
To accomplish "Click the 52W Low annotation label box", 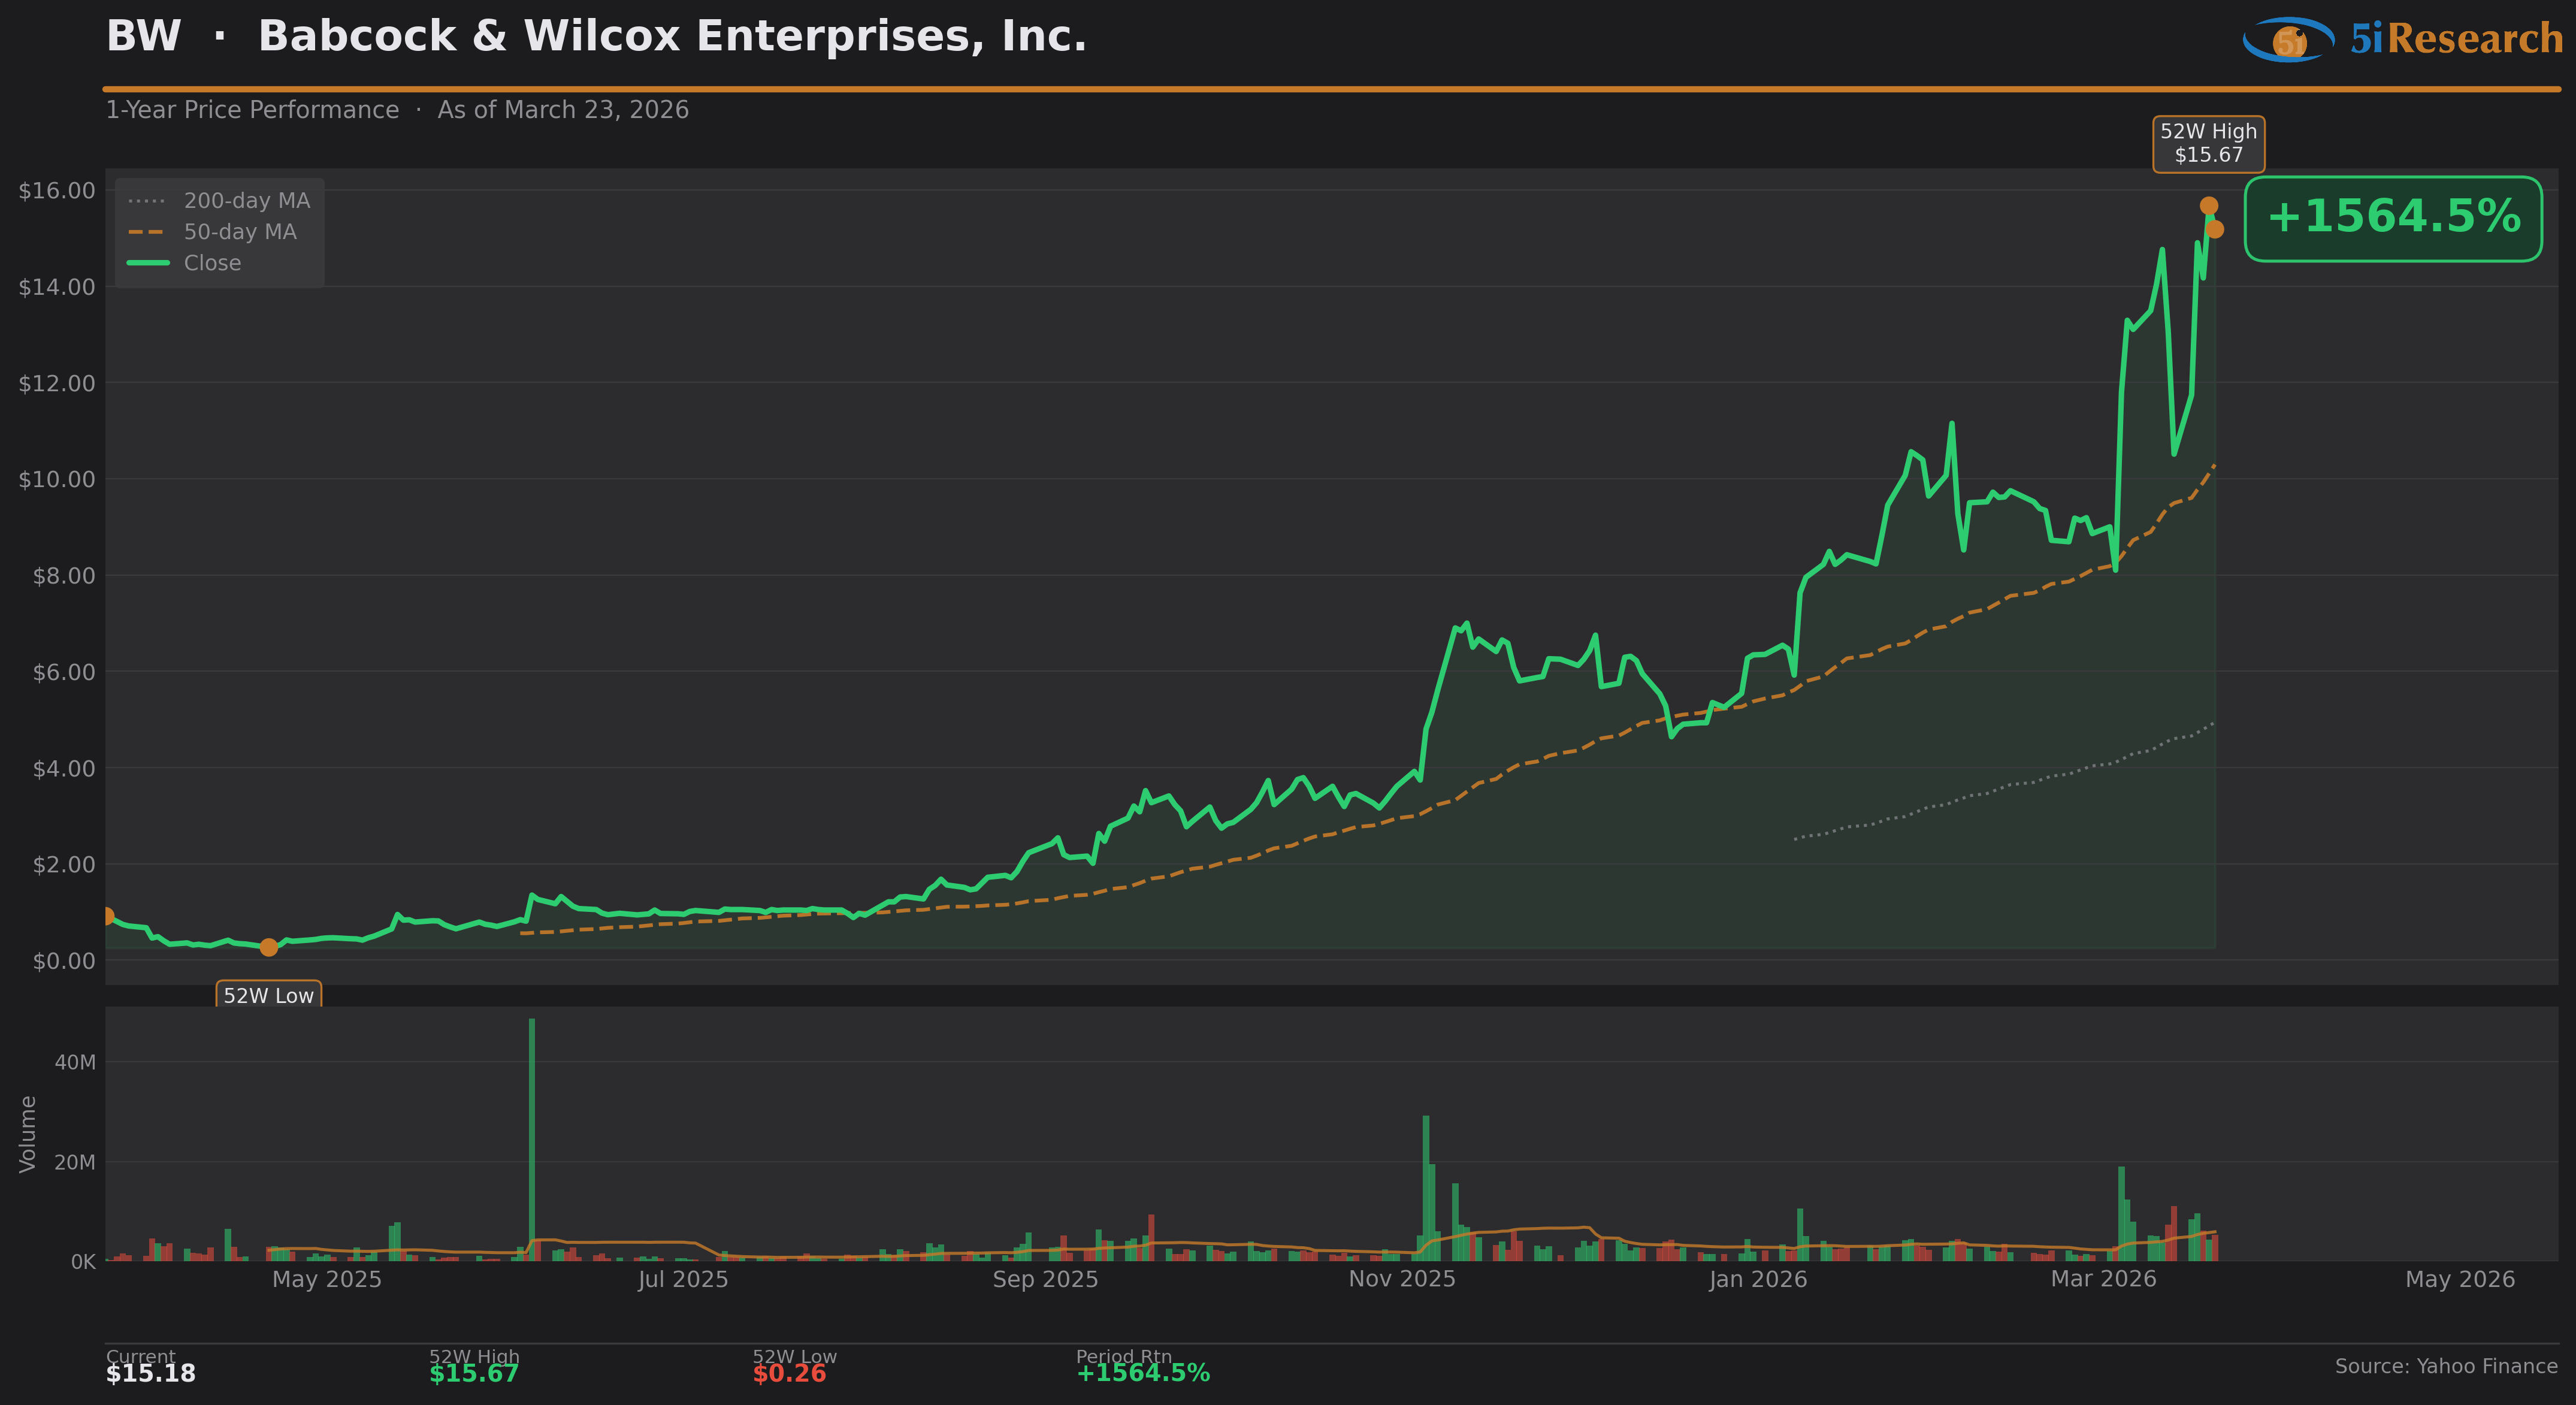I will point(269,995).
